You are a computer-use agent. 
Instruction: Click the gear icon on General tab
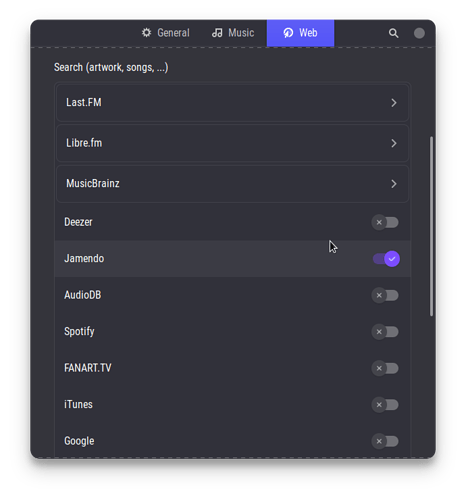(146, 33)
